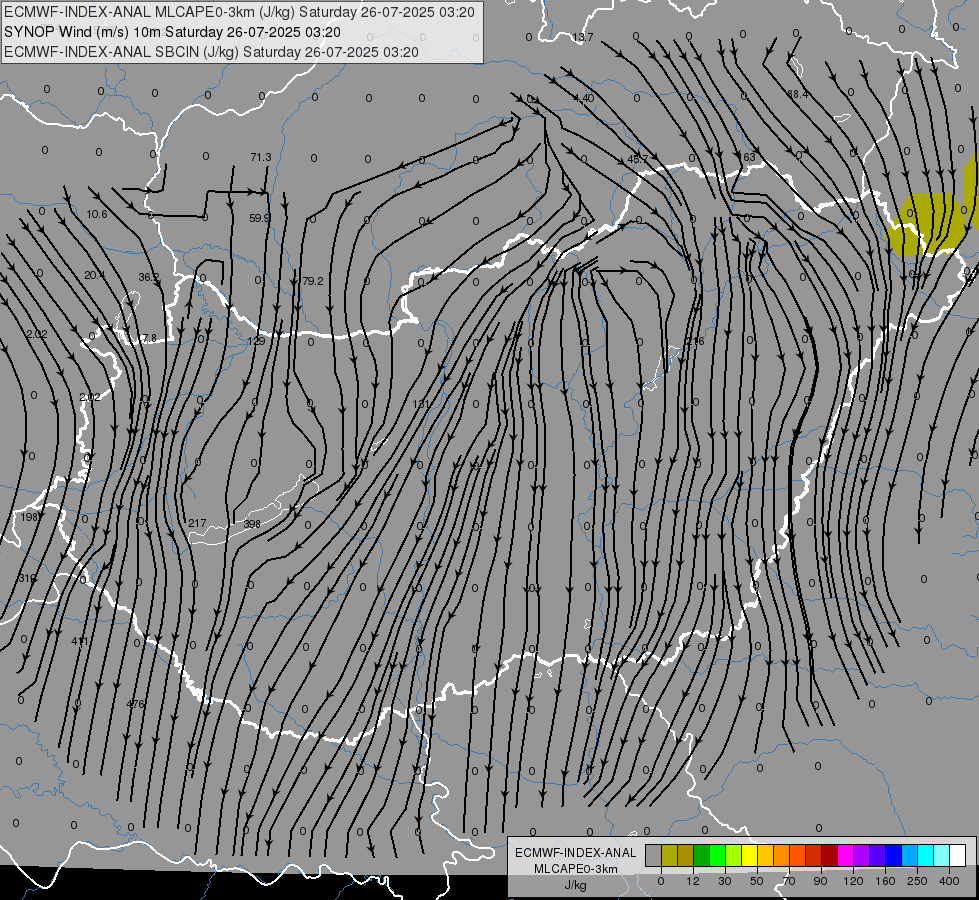This screenshot has height=900, width=979.
Task: Click the olive swatch right of the gray one
Action: coord(670,855)
